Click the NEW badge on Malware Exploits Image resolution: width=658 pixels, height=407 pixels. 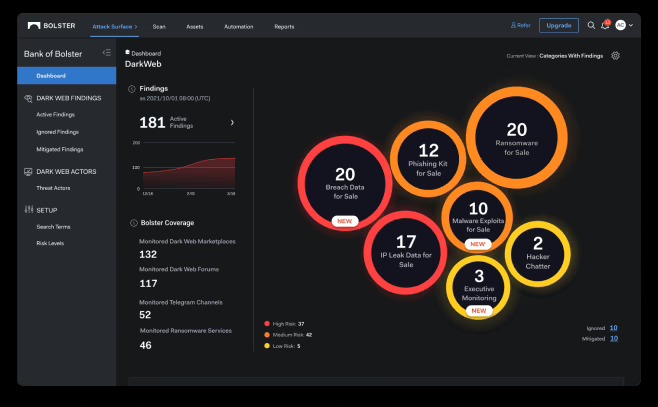[x=478, y=244]
